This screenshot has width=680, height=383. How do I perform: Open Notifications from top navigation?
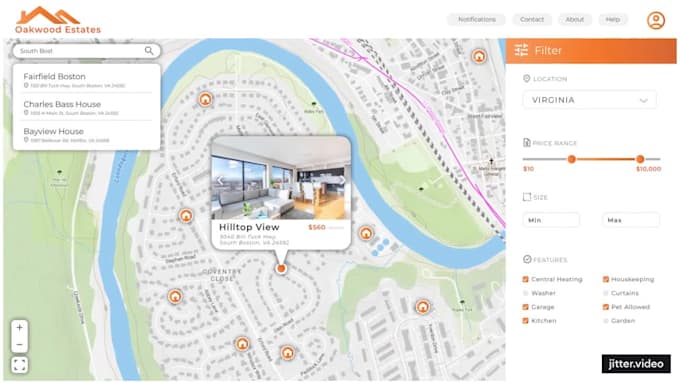coord(476,20)
